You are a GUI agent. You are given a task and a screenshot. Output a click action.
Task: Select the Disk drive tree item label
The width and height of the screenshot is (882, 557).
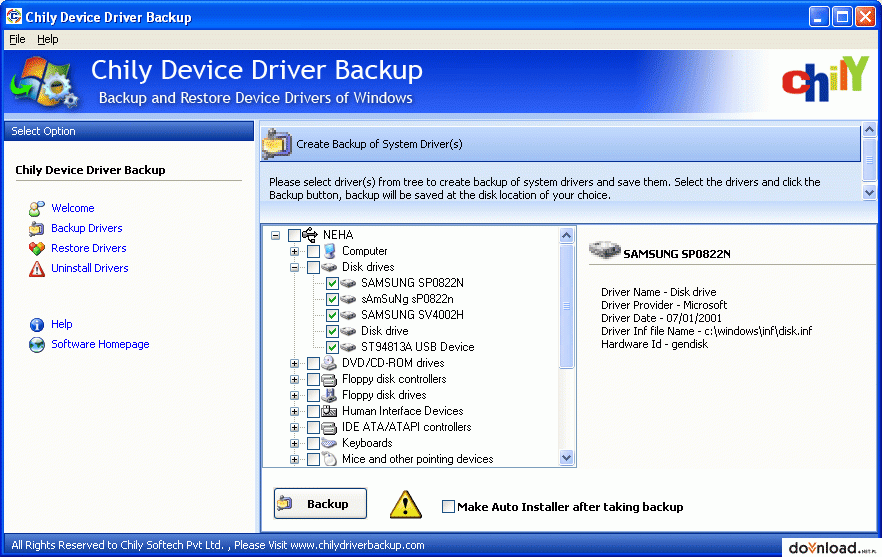(385, 331)
